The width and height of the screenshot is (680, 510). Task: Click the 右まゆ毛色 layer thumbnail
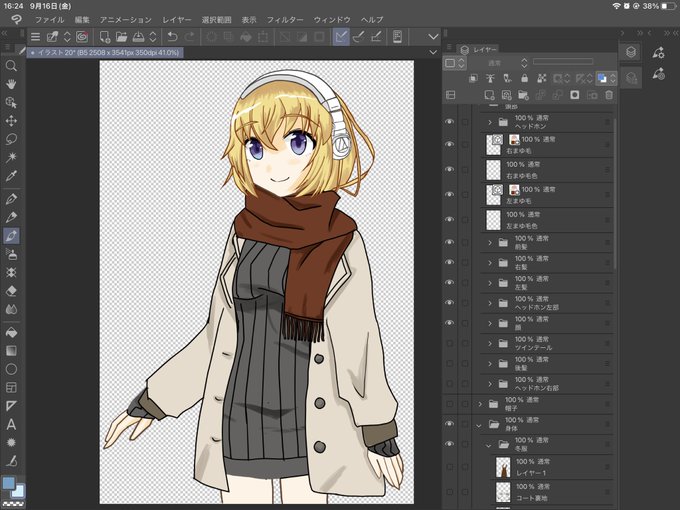(494, 170)
